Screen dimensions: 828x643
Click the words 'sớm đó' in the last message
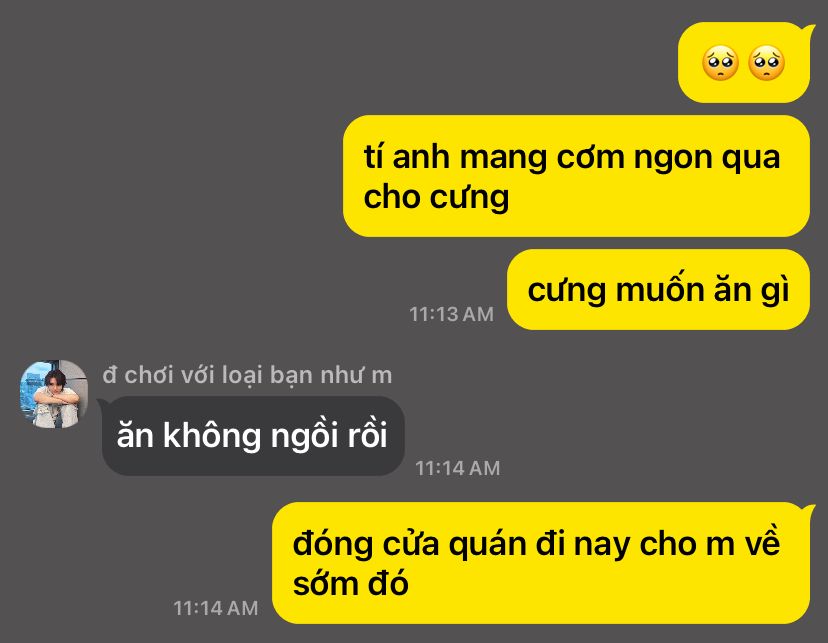[x=351, y=584]
